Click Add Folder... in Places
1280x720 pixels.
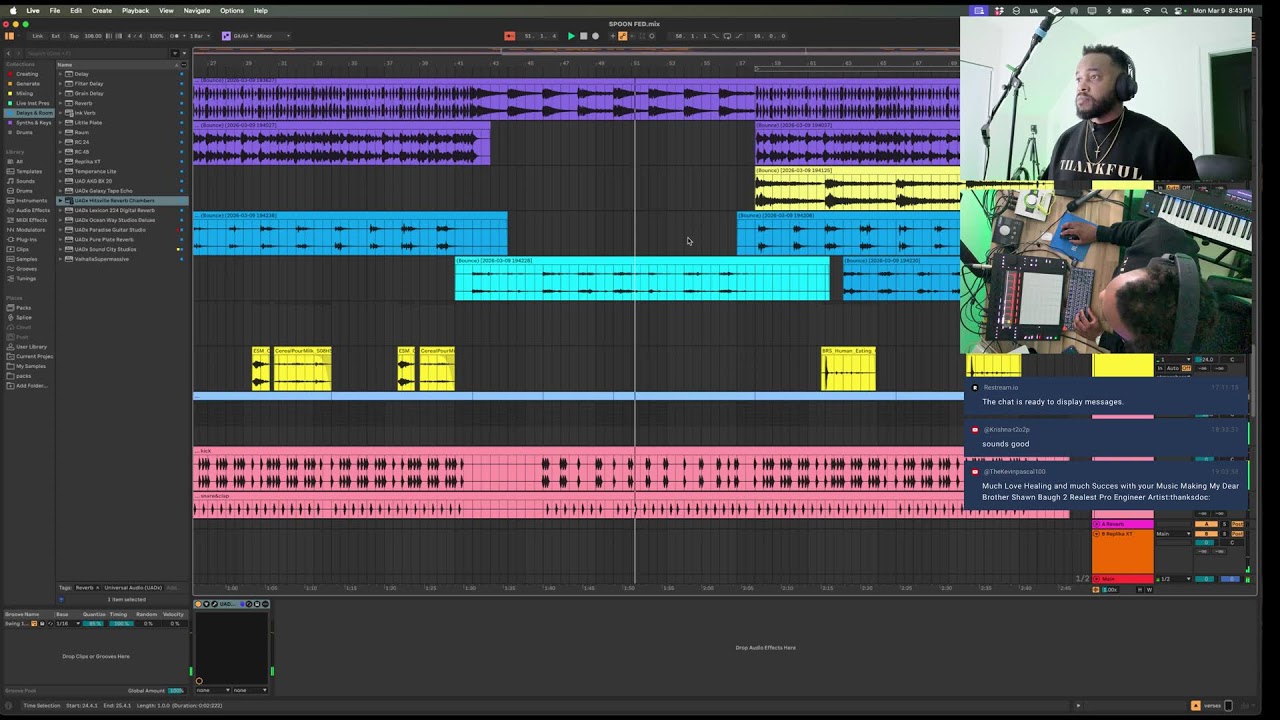pyautogui.click(x=31, y=385)
